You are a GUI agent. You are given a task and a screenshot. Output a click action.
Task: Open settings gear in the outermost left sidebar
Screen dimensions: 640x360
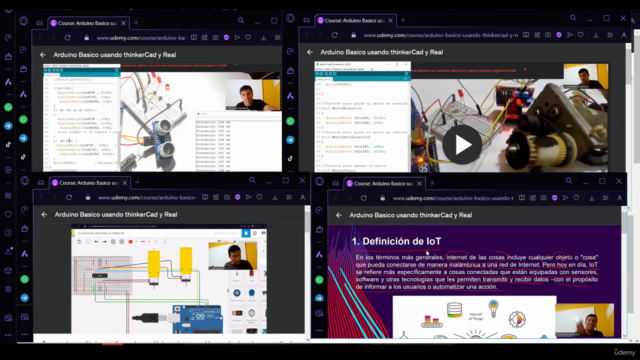tap(8, 289)
